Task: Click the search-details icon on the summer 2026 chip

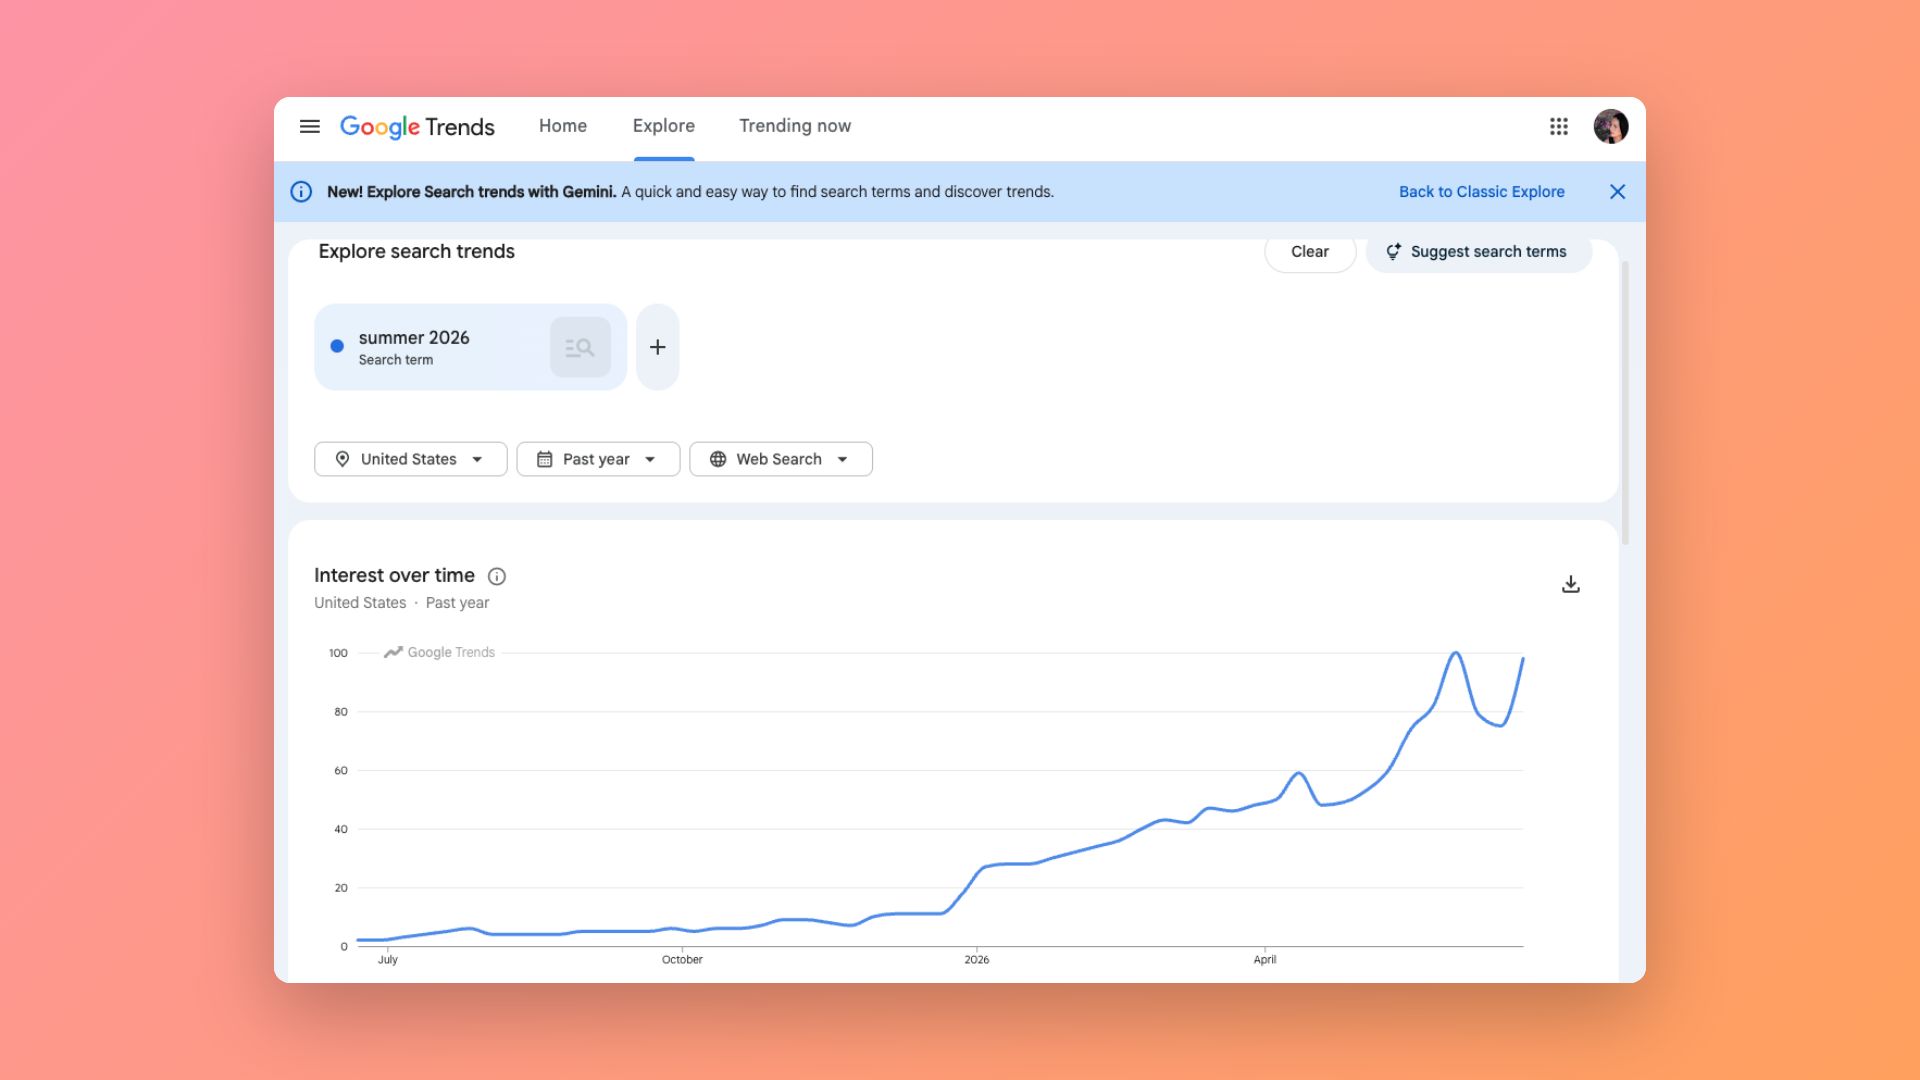Action: [580, 347]
